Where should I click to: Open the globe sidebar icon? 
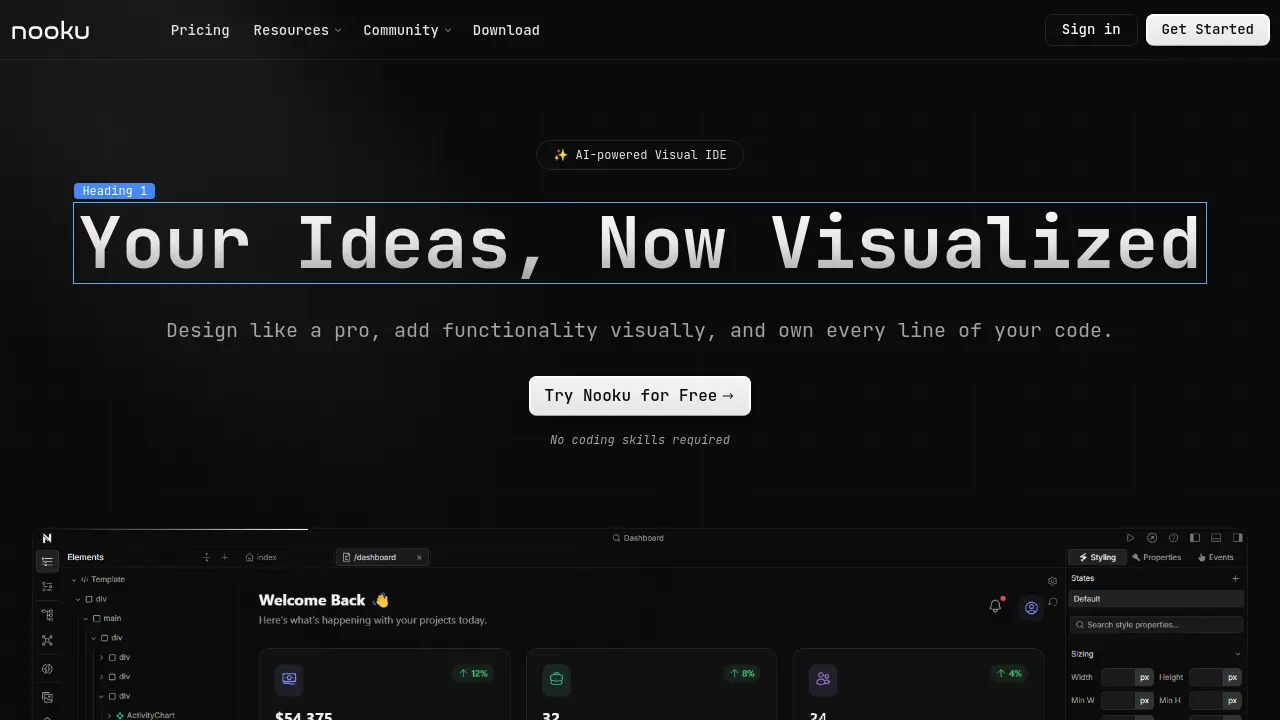[47, 669]
